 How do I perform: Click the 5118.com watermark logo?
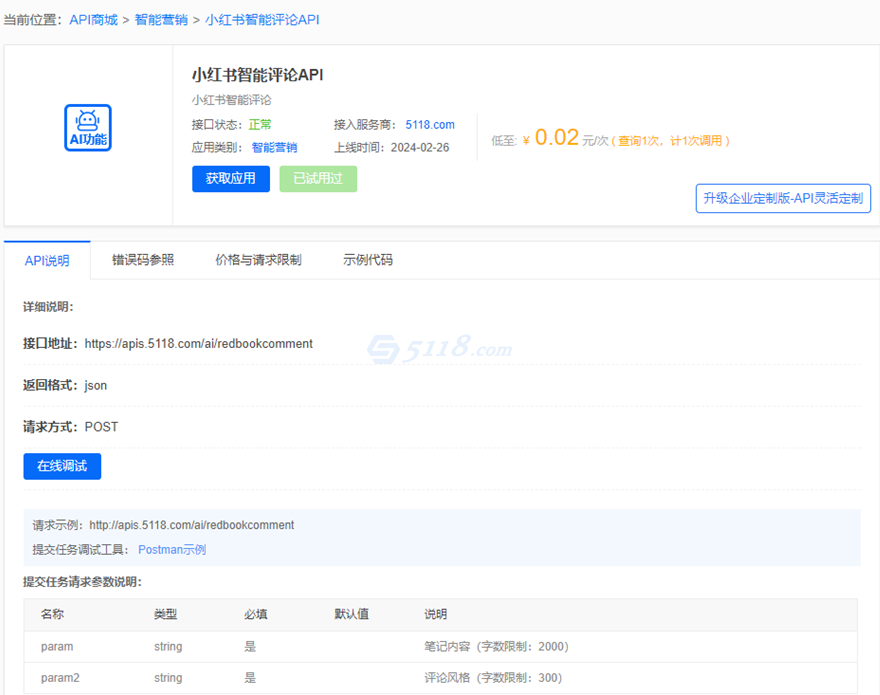pyautogui.click(x=439, y=349)
